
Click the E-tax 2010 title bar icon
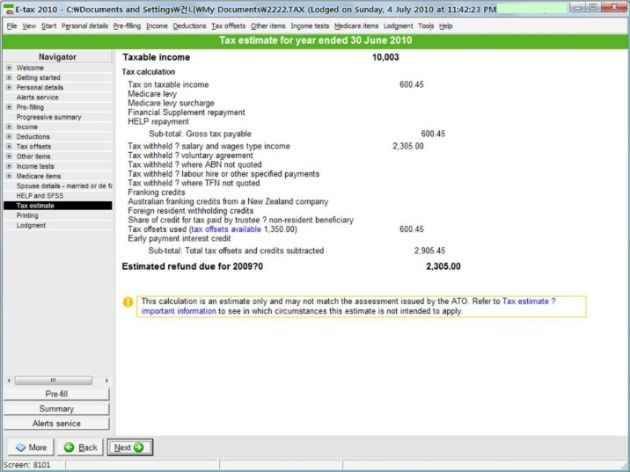(8, 8)
